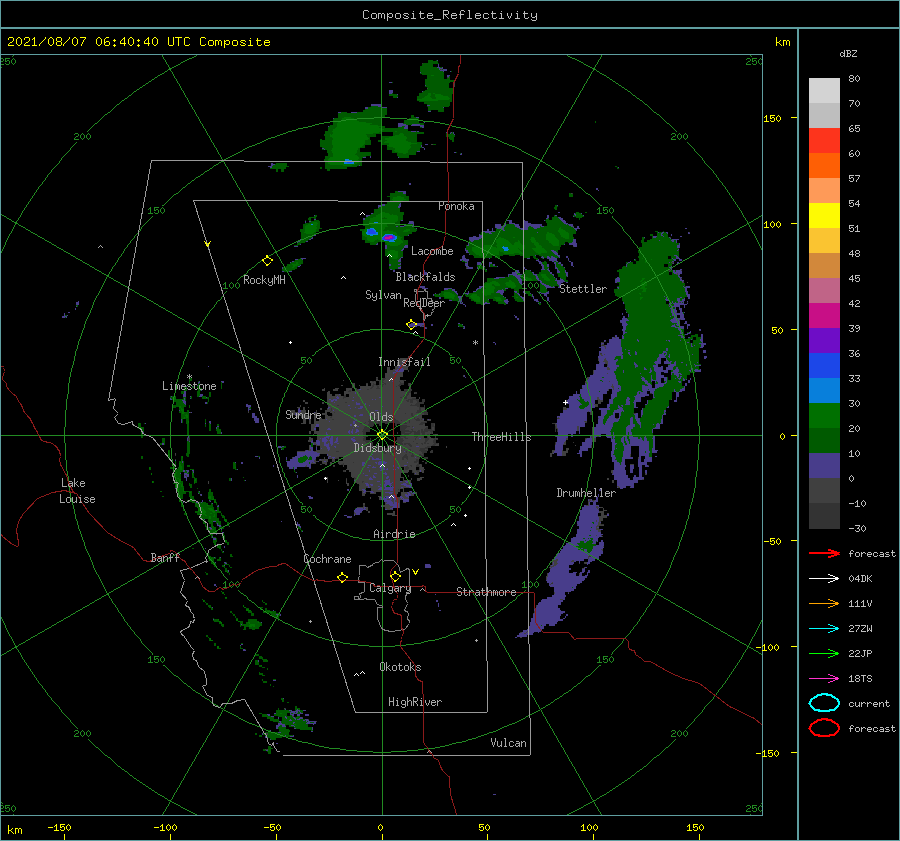Click the asterisk marker above Limestone

point(189,377)
